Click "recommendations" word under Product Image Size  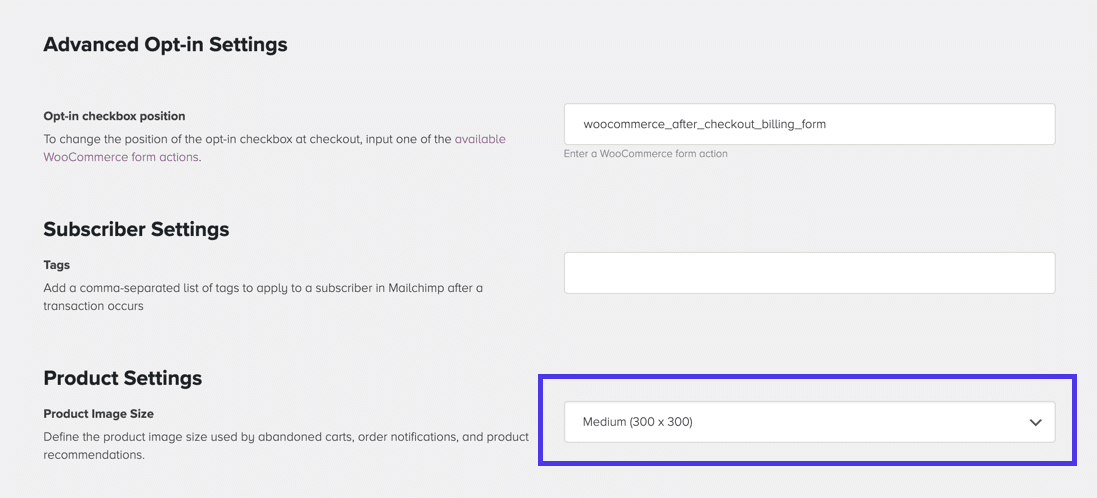[x=94, y=455]
